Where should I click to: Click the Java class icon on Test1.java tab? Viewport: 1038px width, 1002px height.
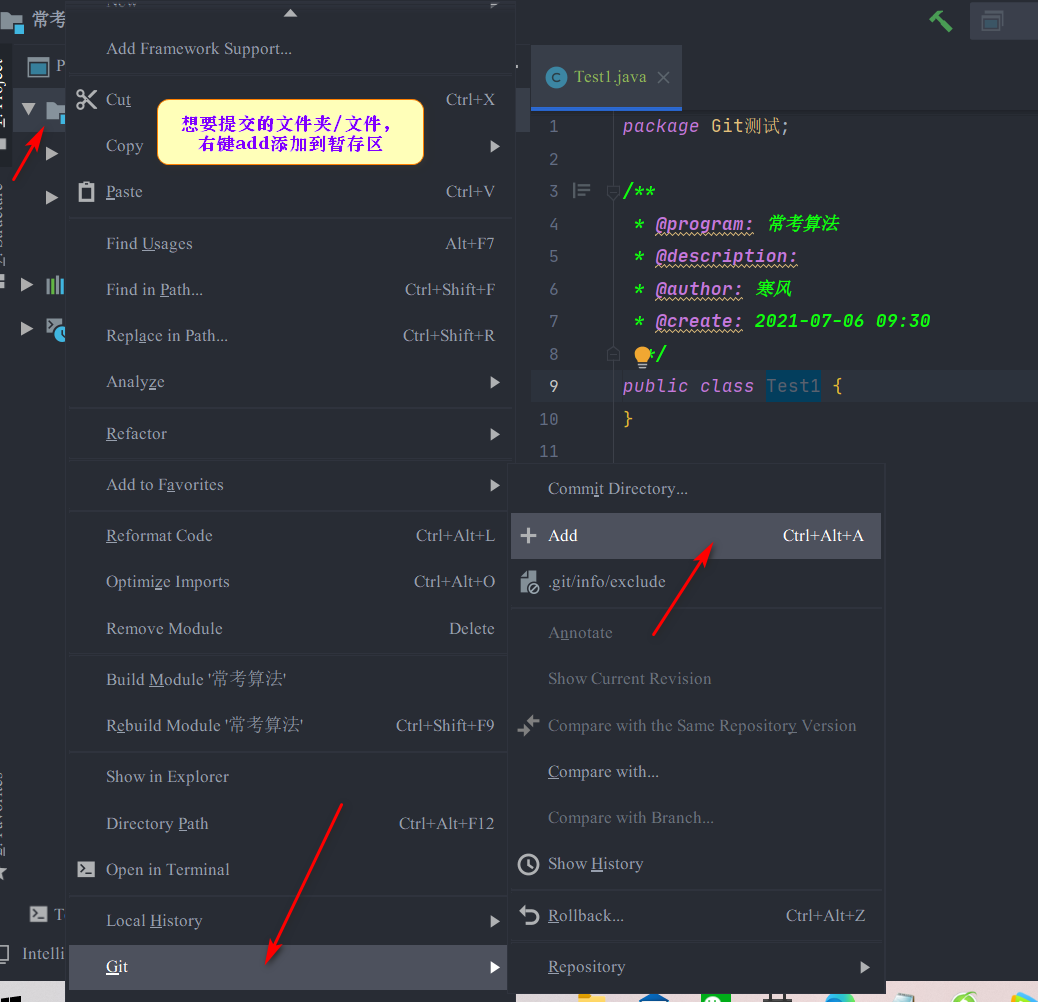pos(556,77)
